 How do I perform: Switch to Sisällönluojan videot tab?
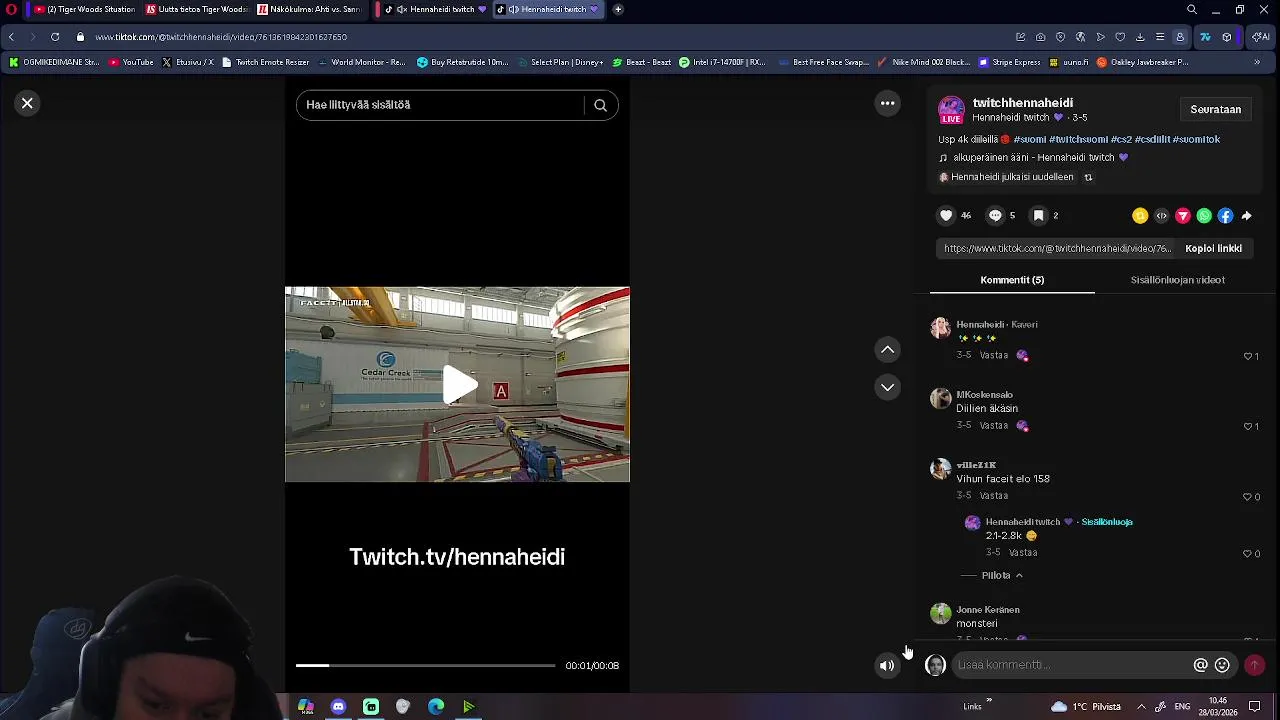click(x=1177, y=280)
